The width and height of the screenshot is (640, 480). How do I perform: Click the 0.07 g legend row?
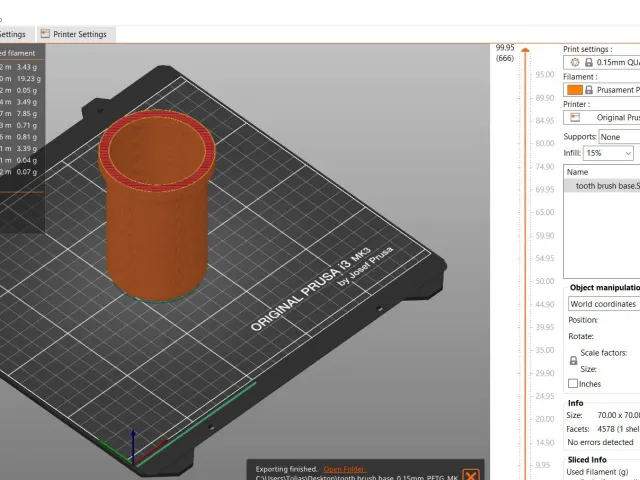click(x=20, y=172)
